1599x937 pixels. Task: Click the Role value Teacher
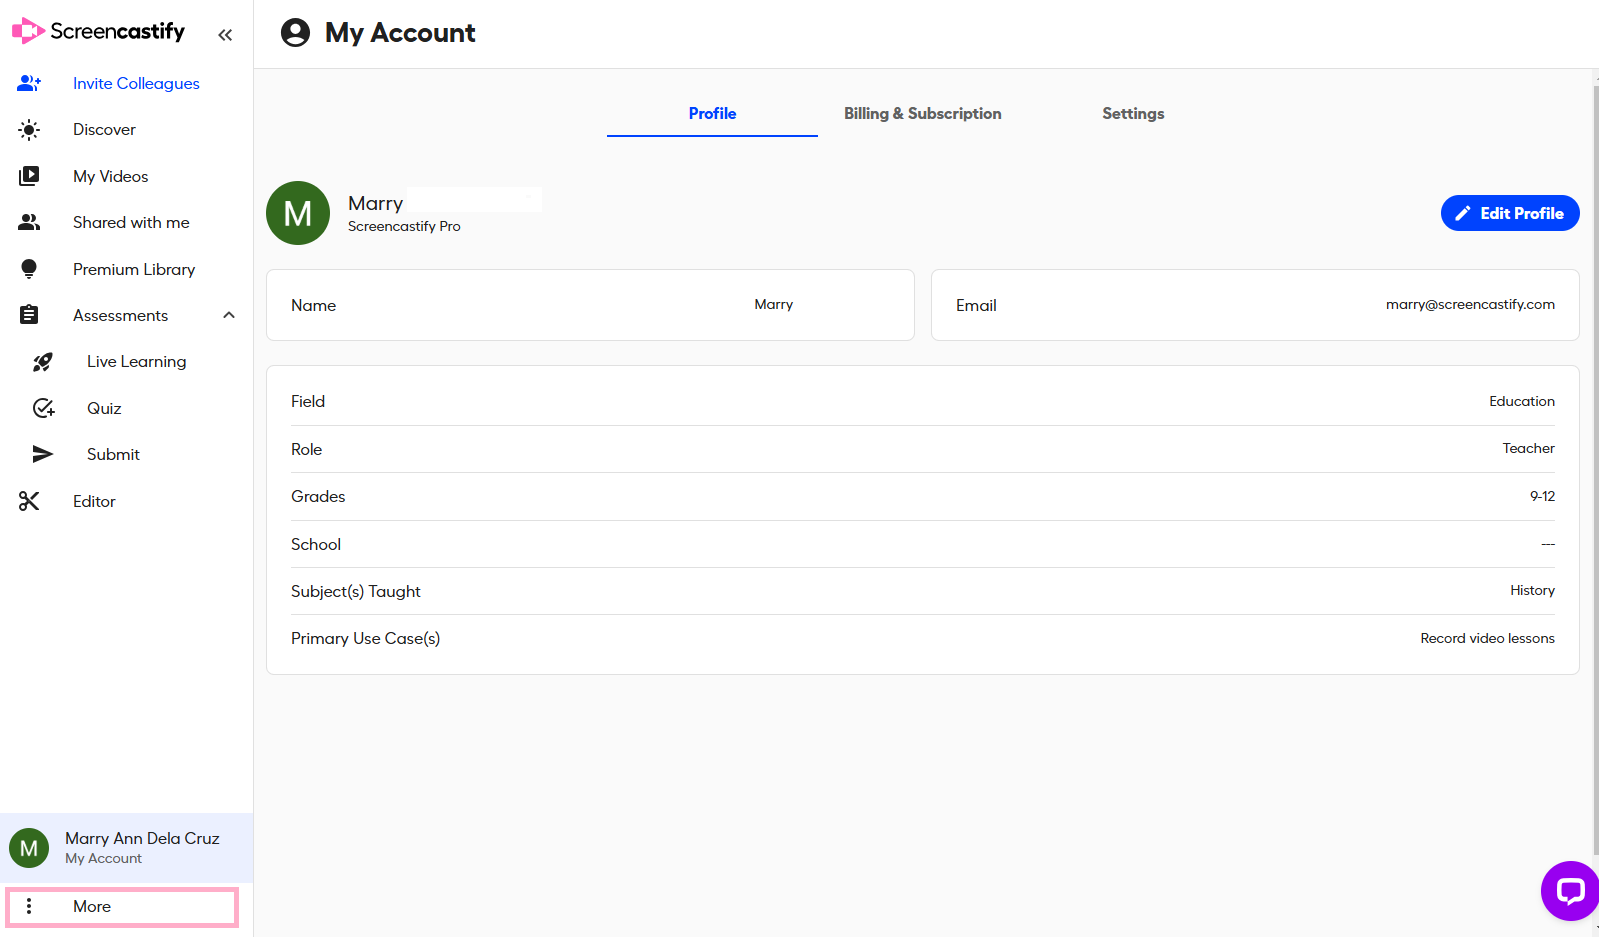1528,448
